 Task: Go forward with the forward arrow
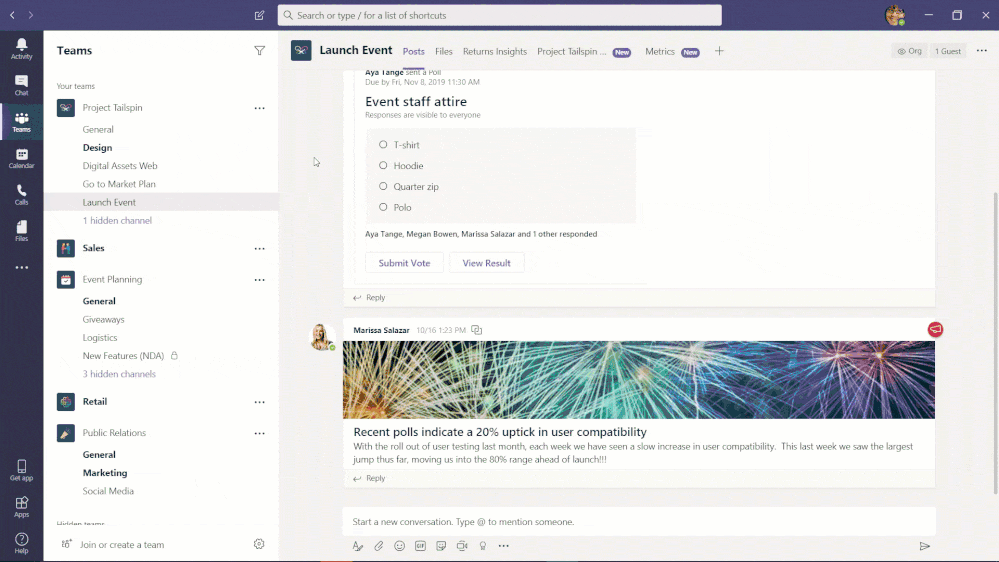pos(31,15)
